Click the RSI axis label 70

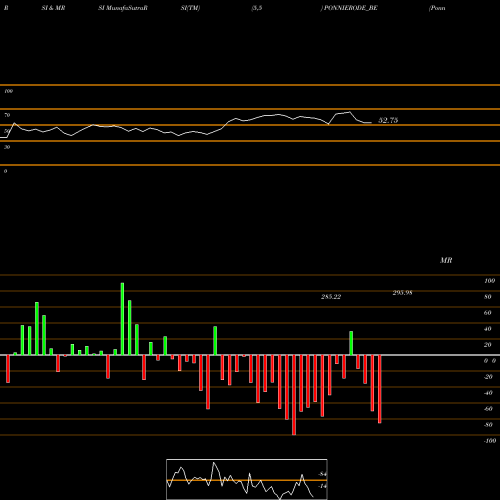[7, 115]
